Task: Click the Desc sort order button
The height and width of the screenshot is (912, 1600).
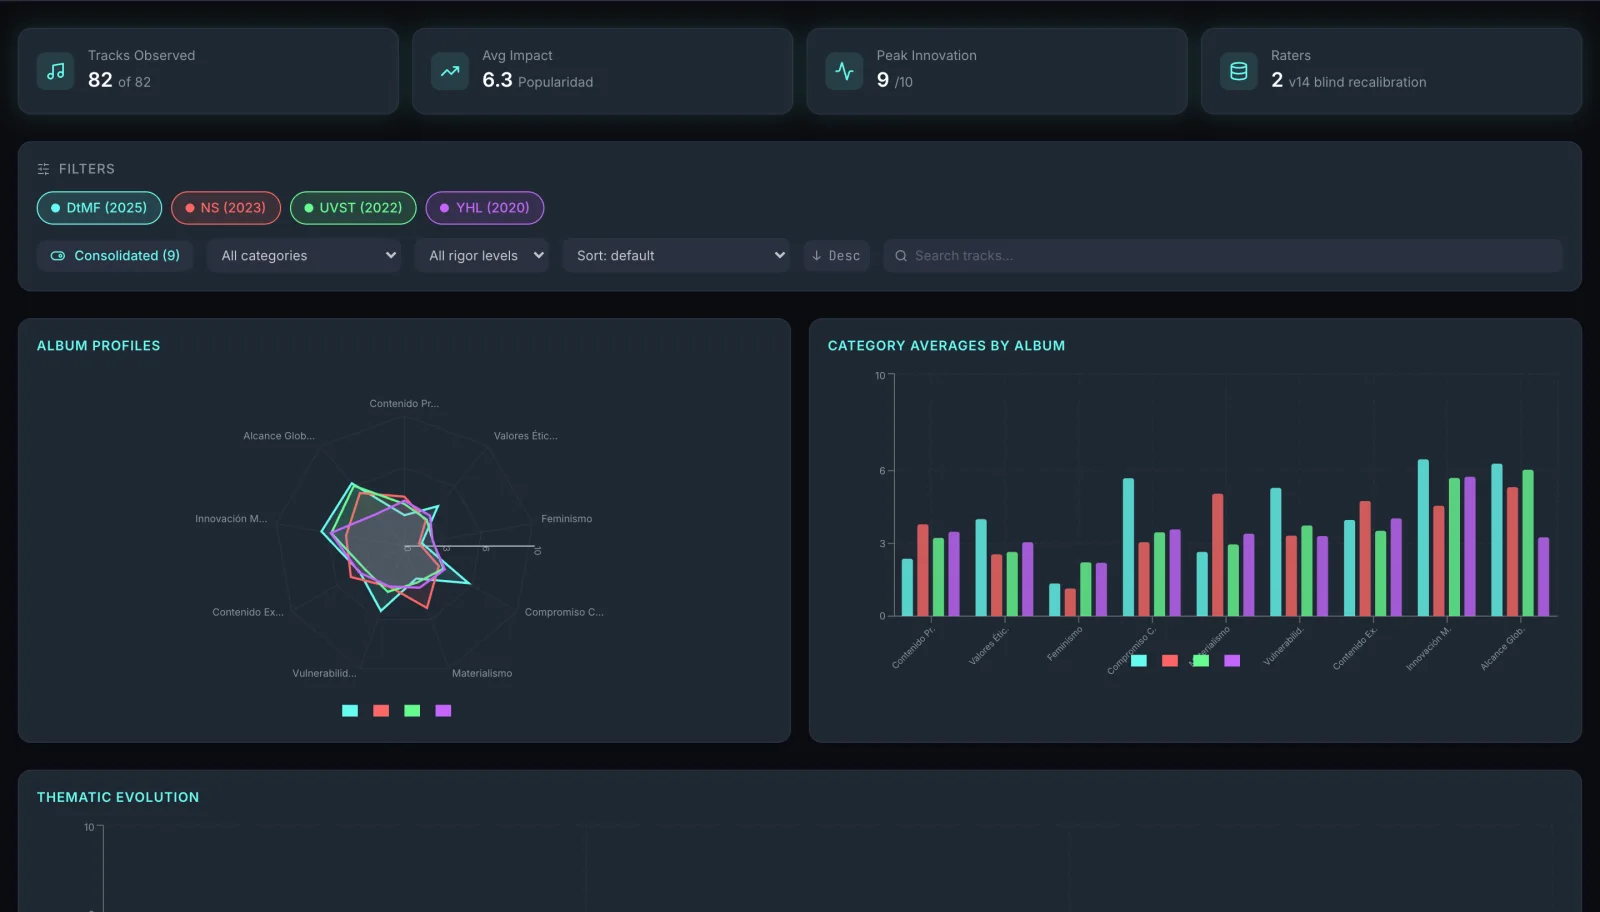Action: point(836,256)
